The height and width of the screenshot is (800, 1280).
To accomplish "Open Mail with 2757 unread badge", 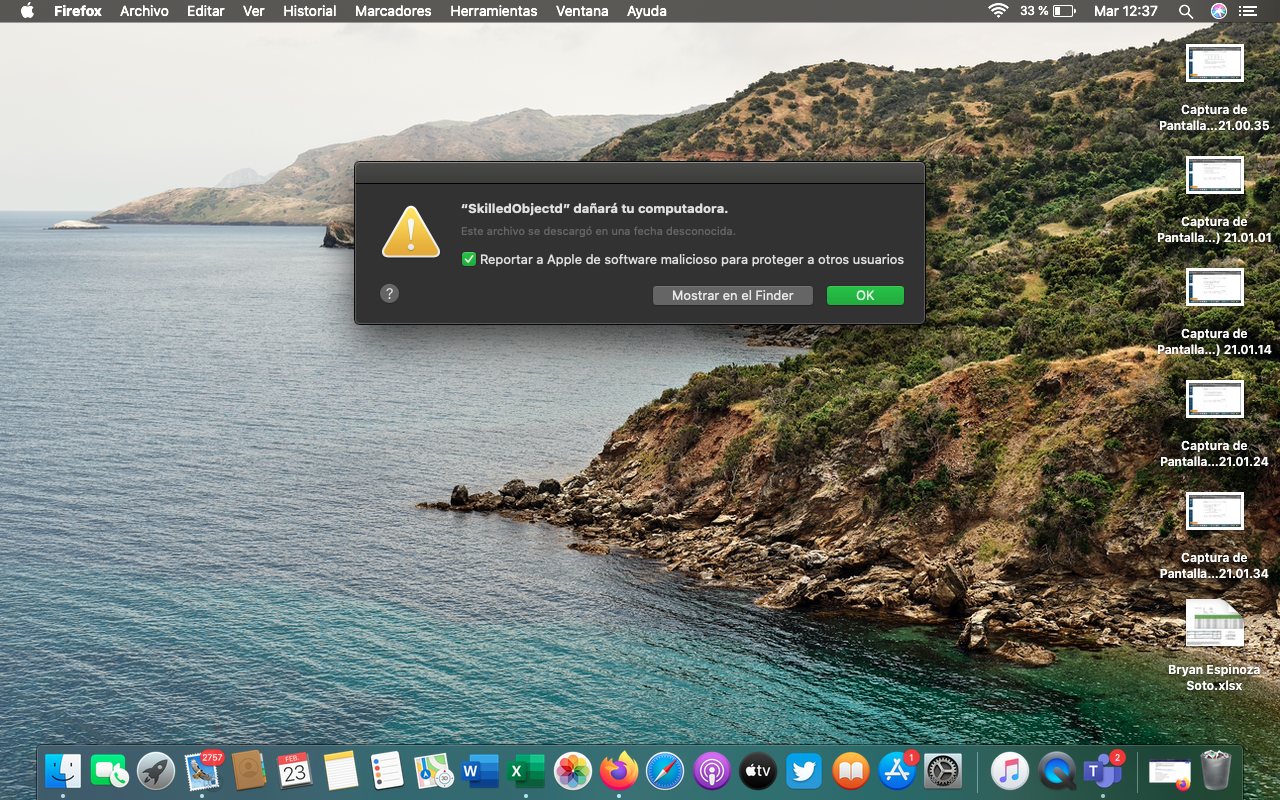I will pyautogui.click(x=203, y=771).
